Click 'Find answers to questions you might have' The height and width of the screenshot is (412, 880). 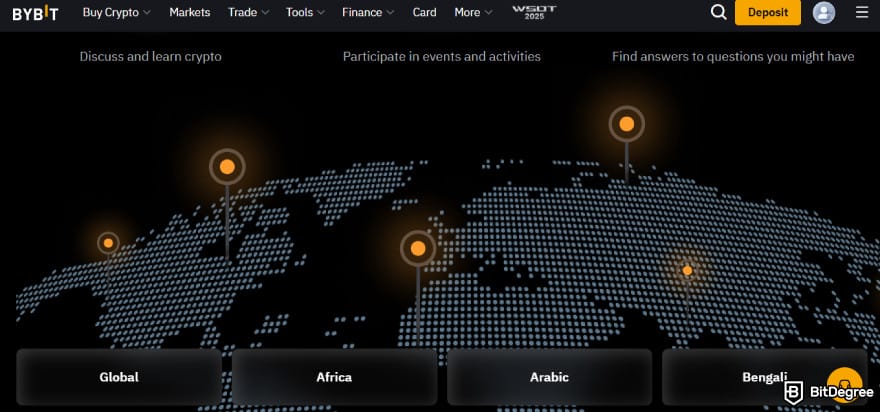tap(733, 57)
